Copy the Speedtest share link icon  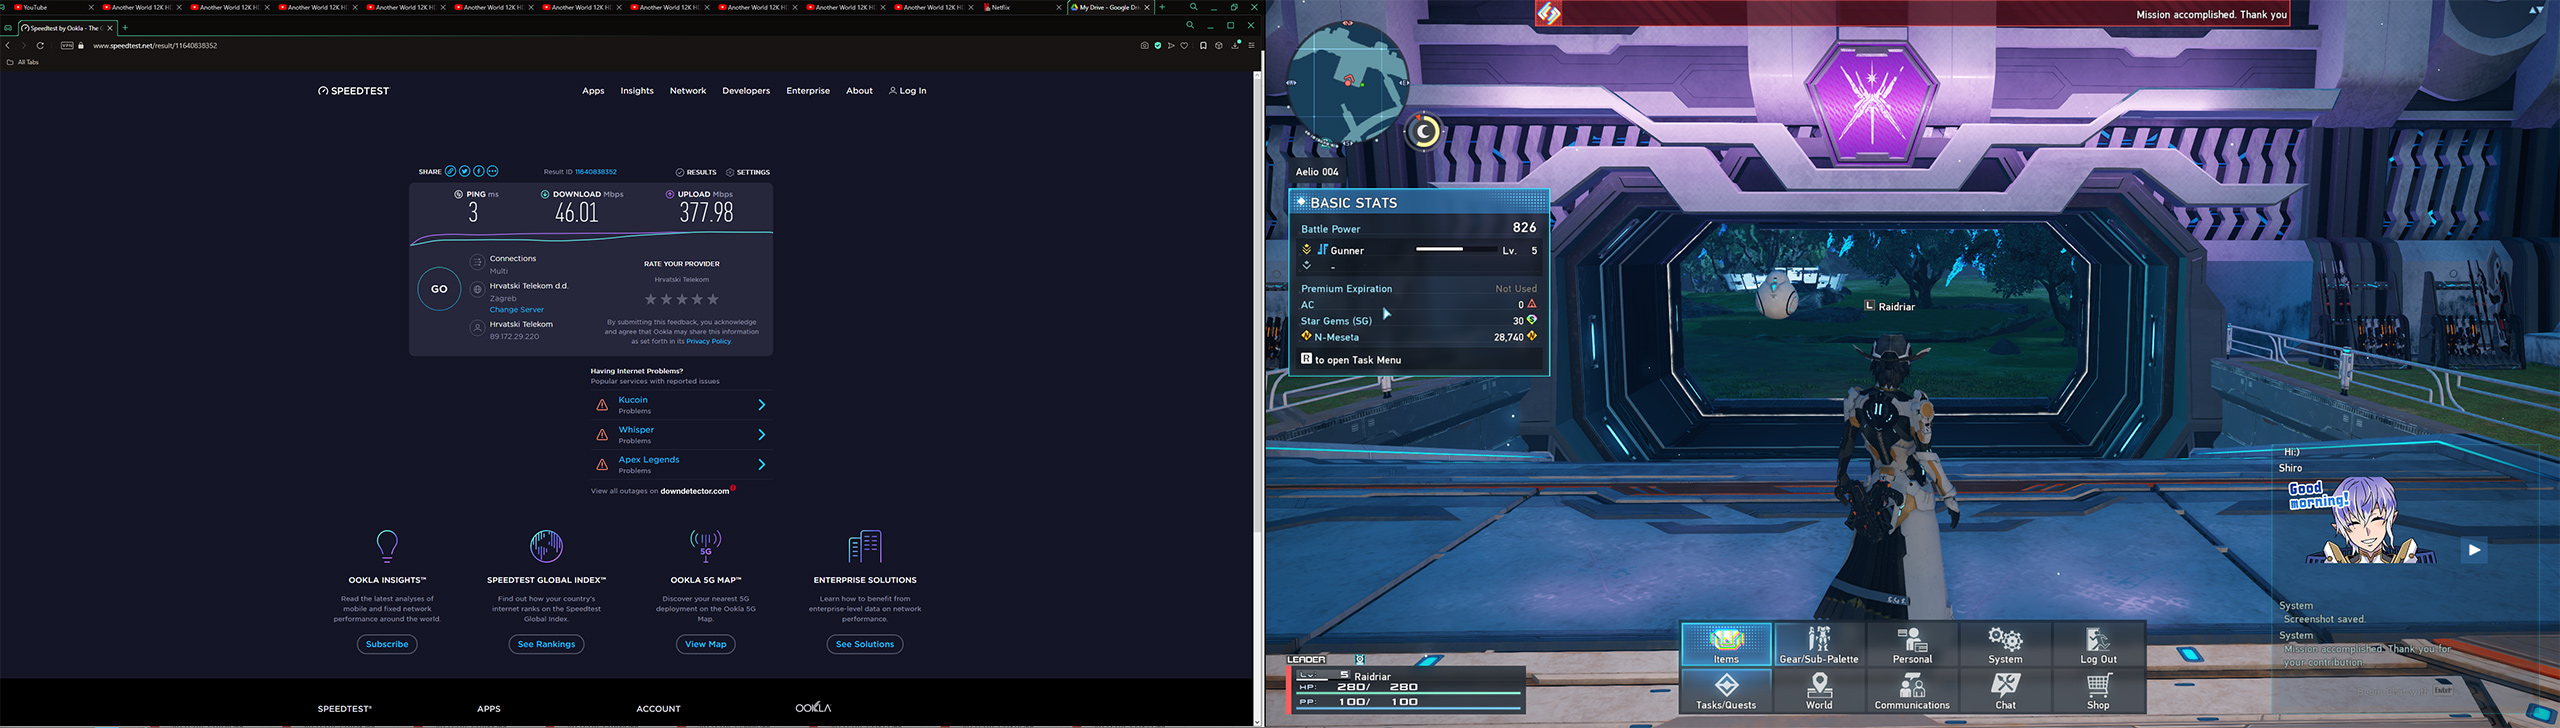pos(451,171)
